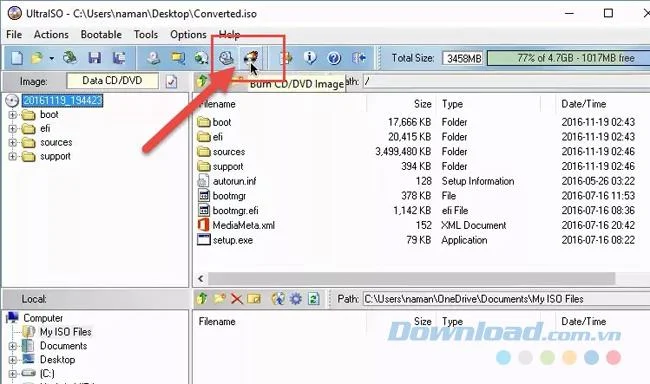
Task: Click the green refresh icon in Local toolbar
Action: 314,299
